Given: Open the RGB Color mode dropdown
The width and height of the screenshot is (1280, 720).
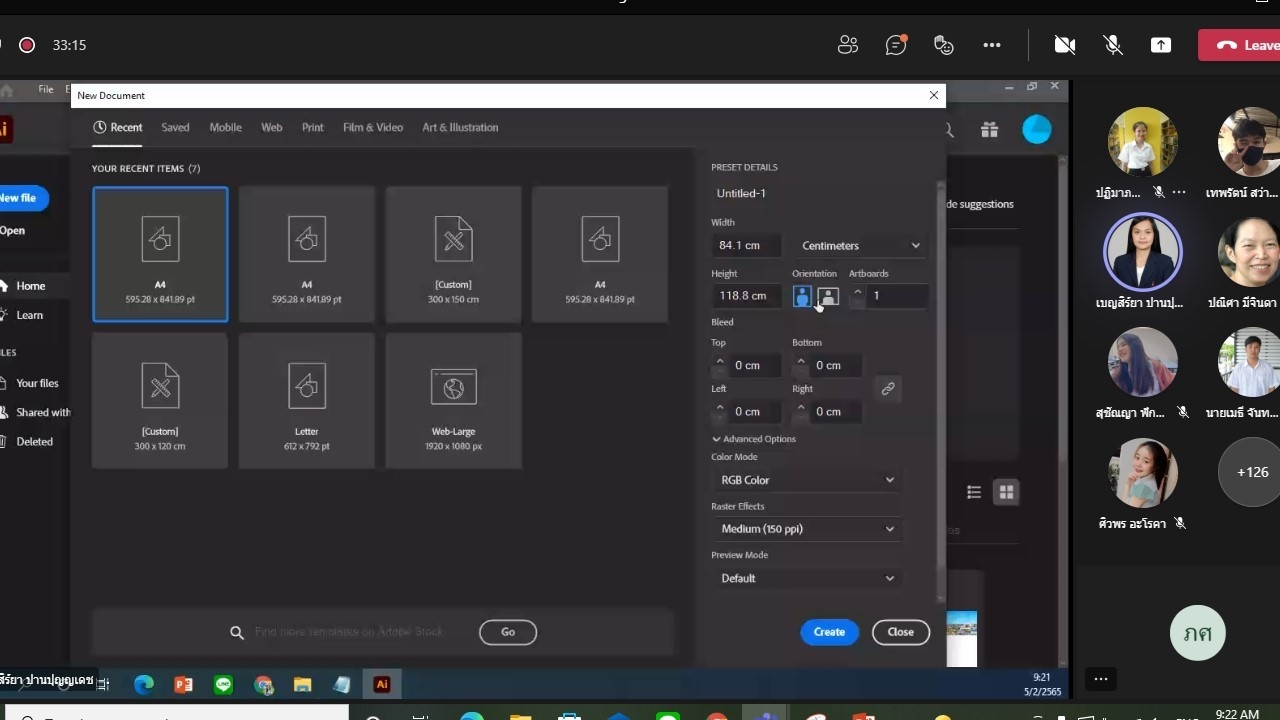Looking at the screenshot, I should pyautogui.click(x=807, y=480).
